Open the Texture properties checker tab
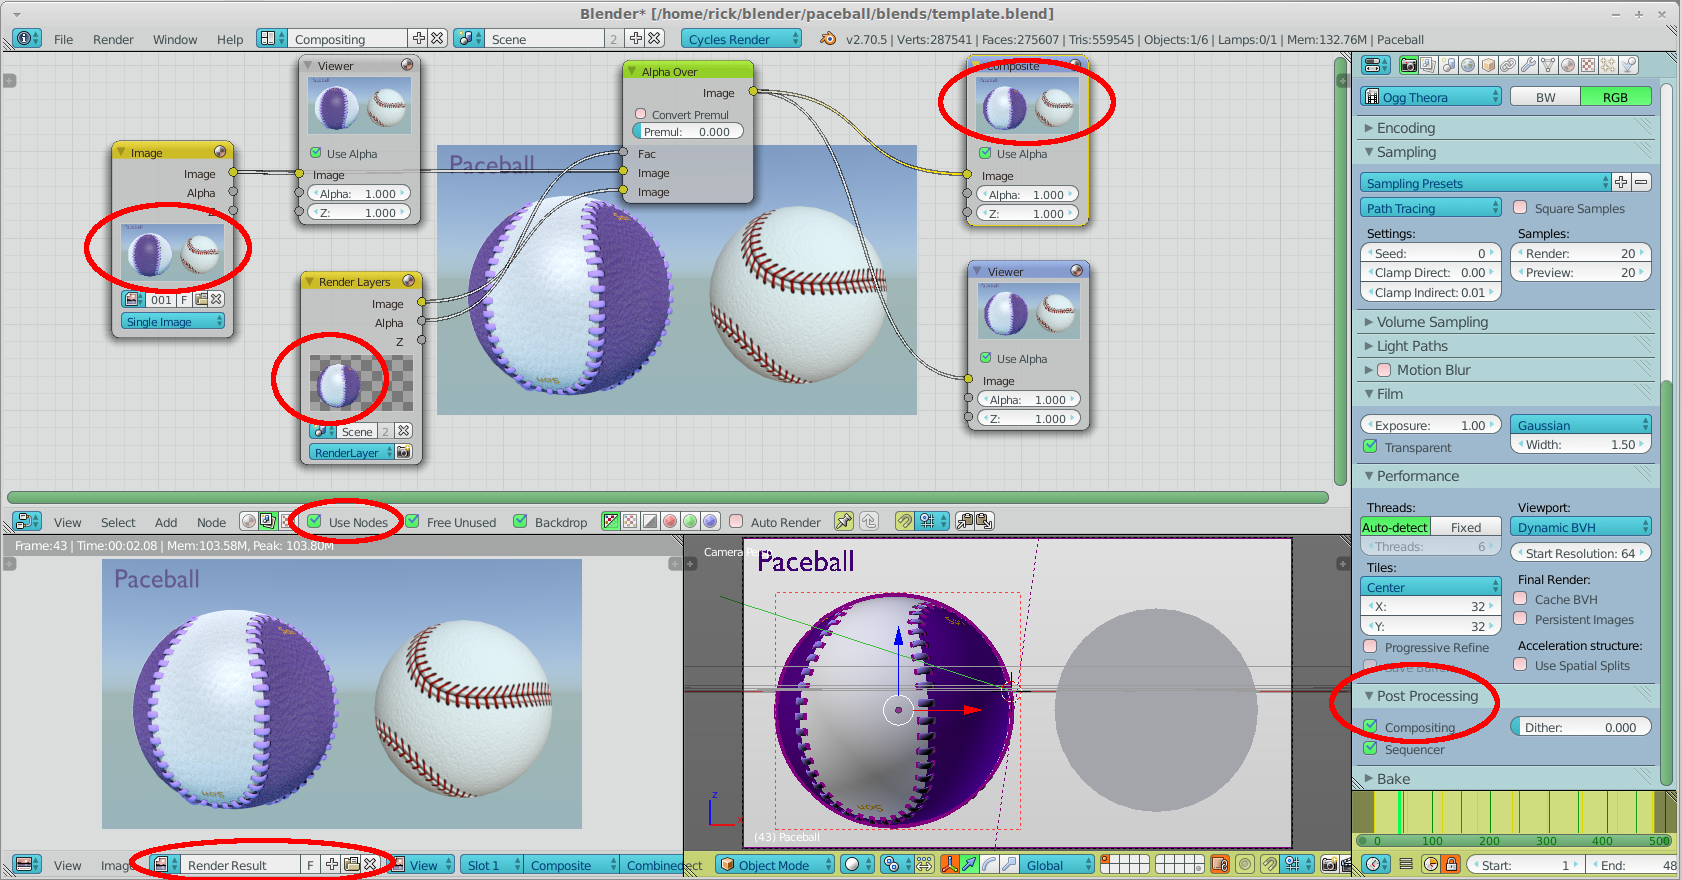This screenshot has height=880, width=1682. pos(1588,65)
